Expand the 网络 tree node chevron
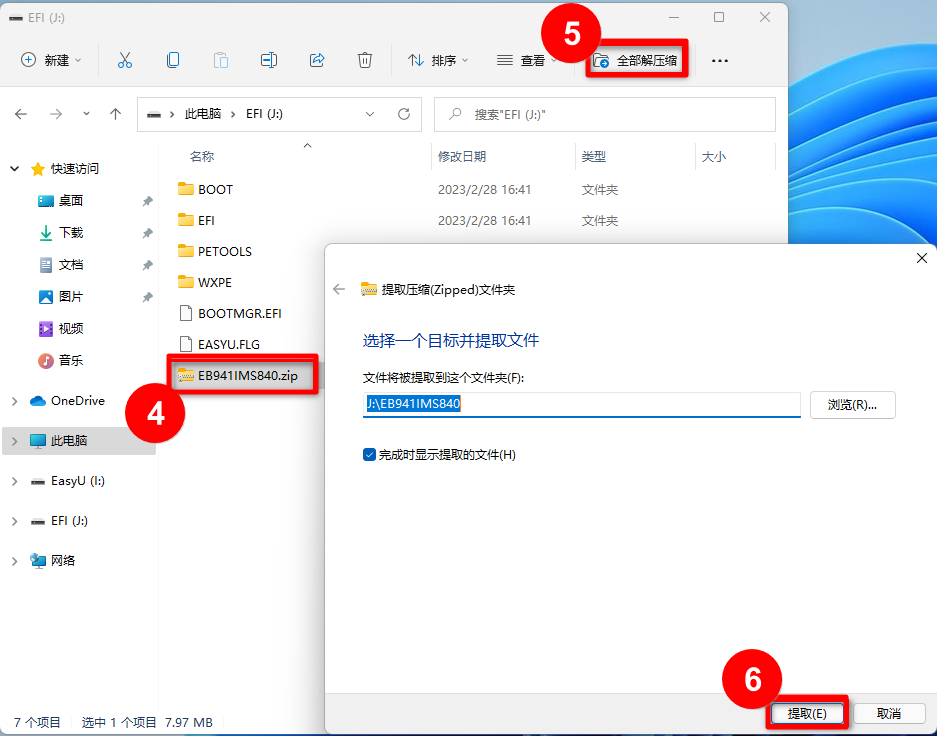 (14, 561)
